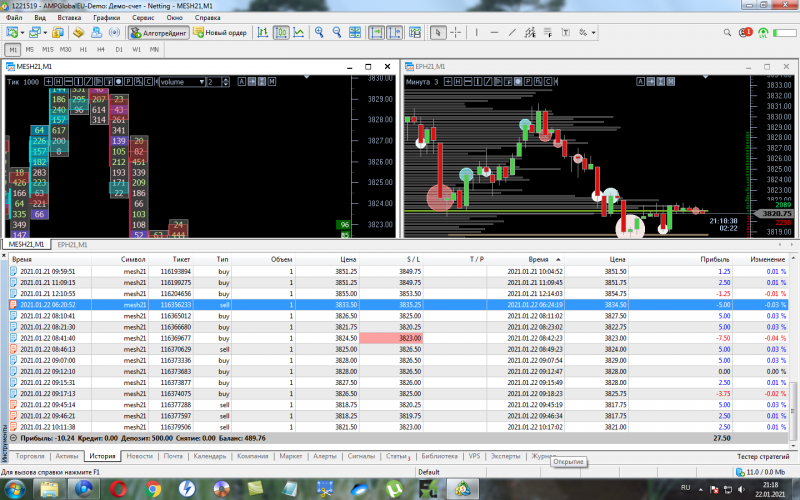The image size is (800, 500).
Task: Switch to the Торговля tab
Action: [30, 456]
